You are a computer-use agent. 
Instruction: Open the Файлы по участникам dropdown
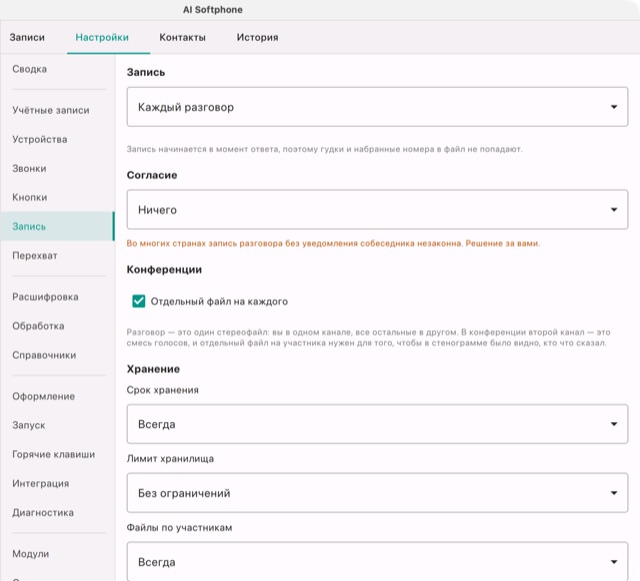click(377, 561)
